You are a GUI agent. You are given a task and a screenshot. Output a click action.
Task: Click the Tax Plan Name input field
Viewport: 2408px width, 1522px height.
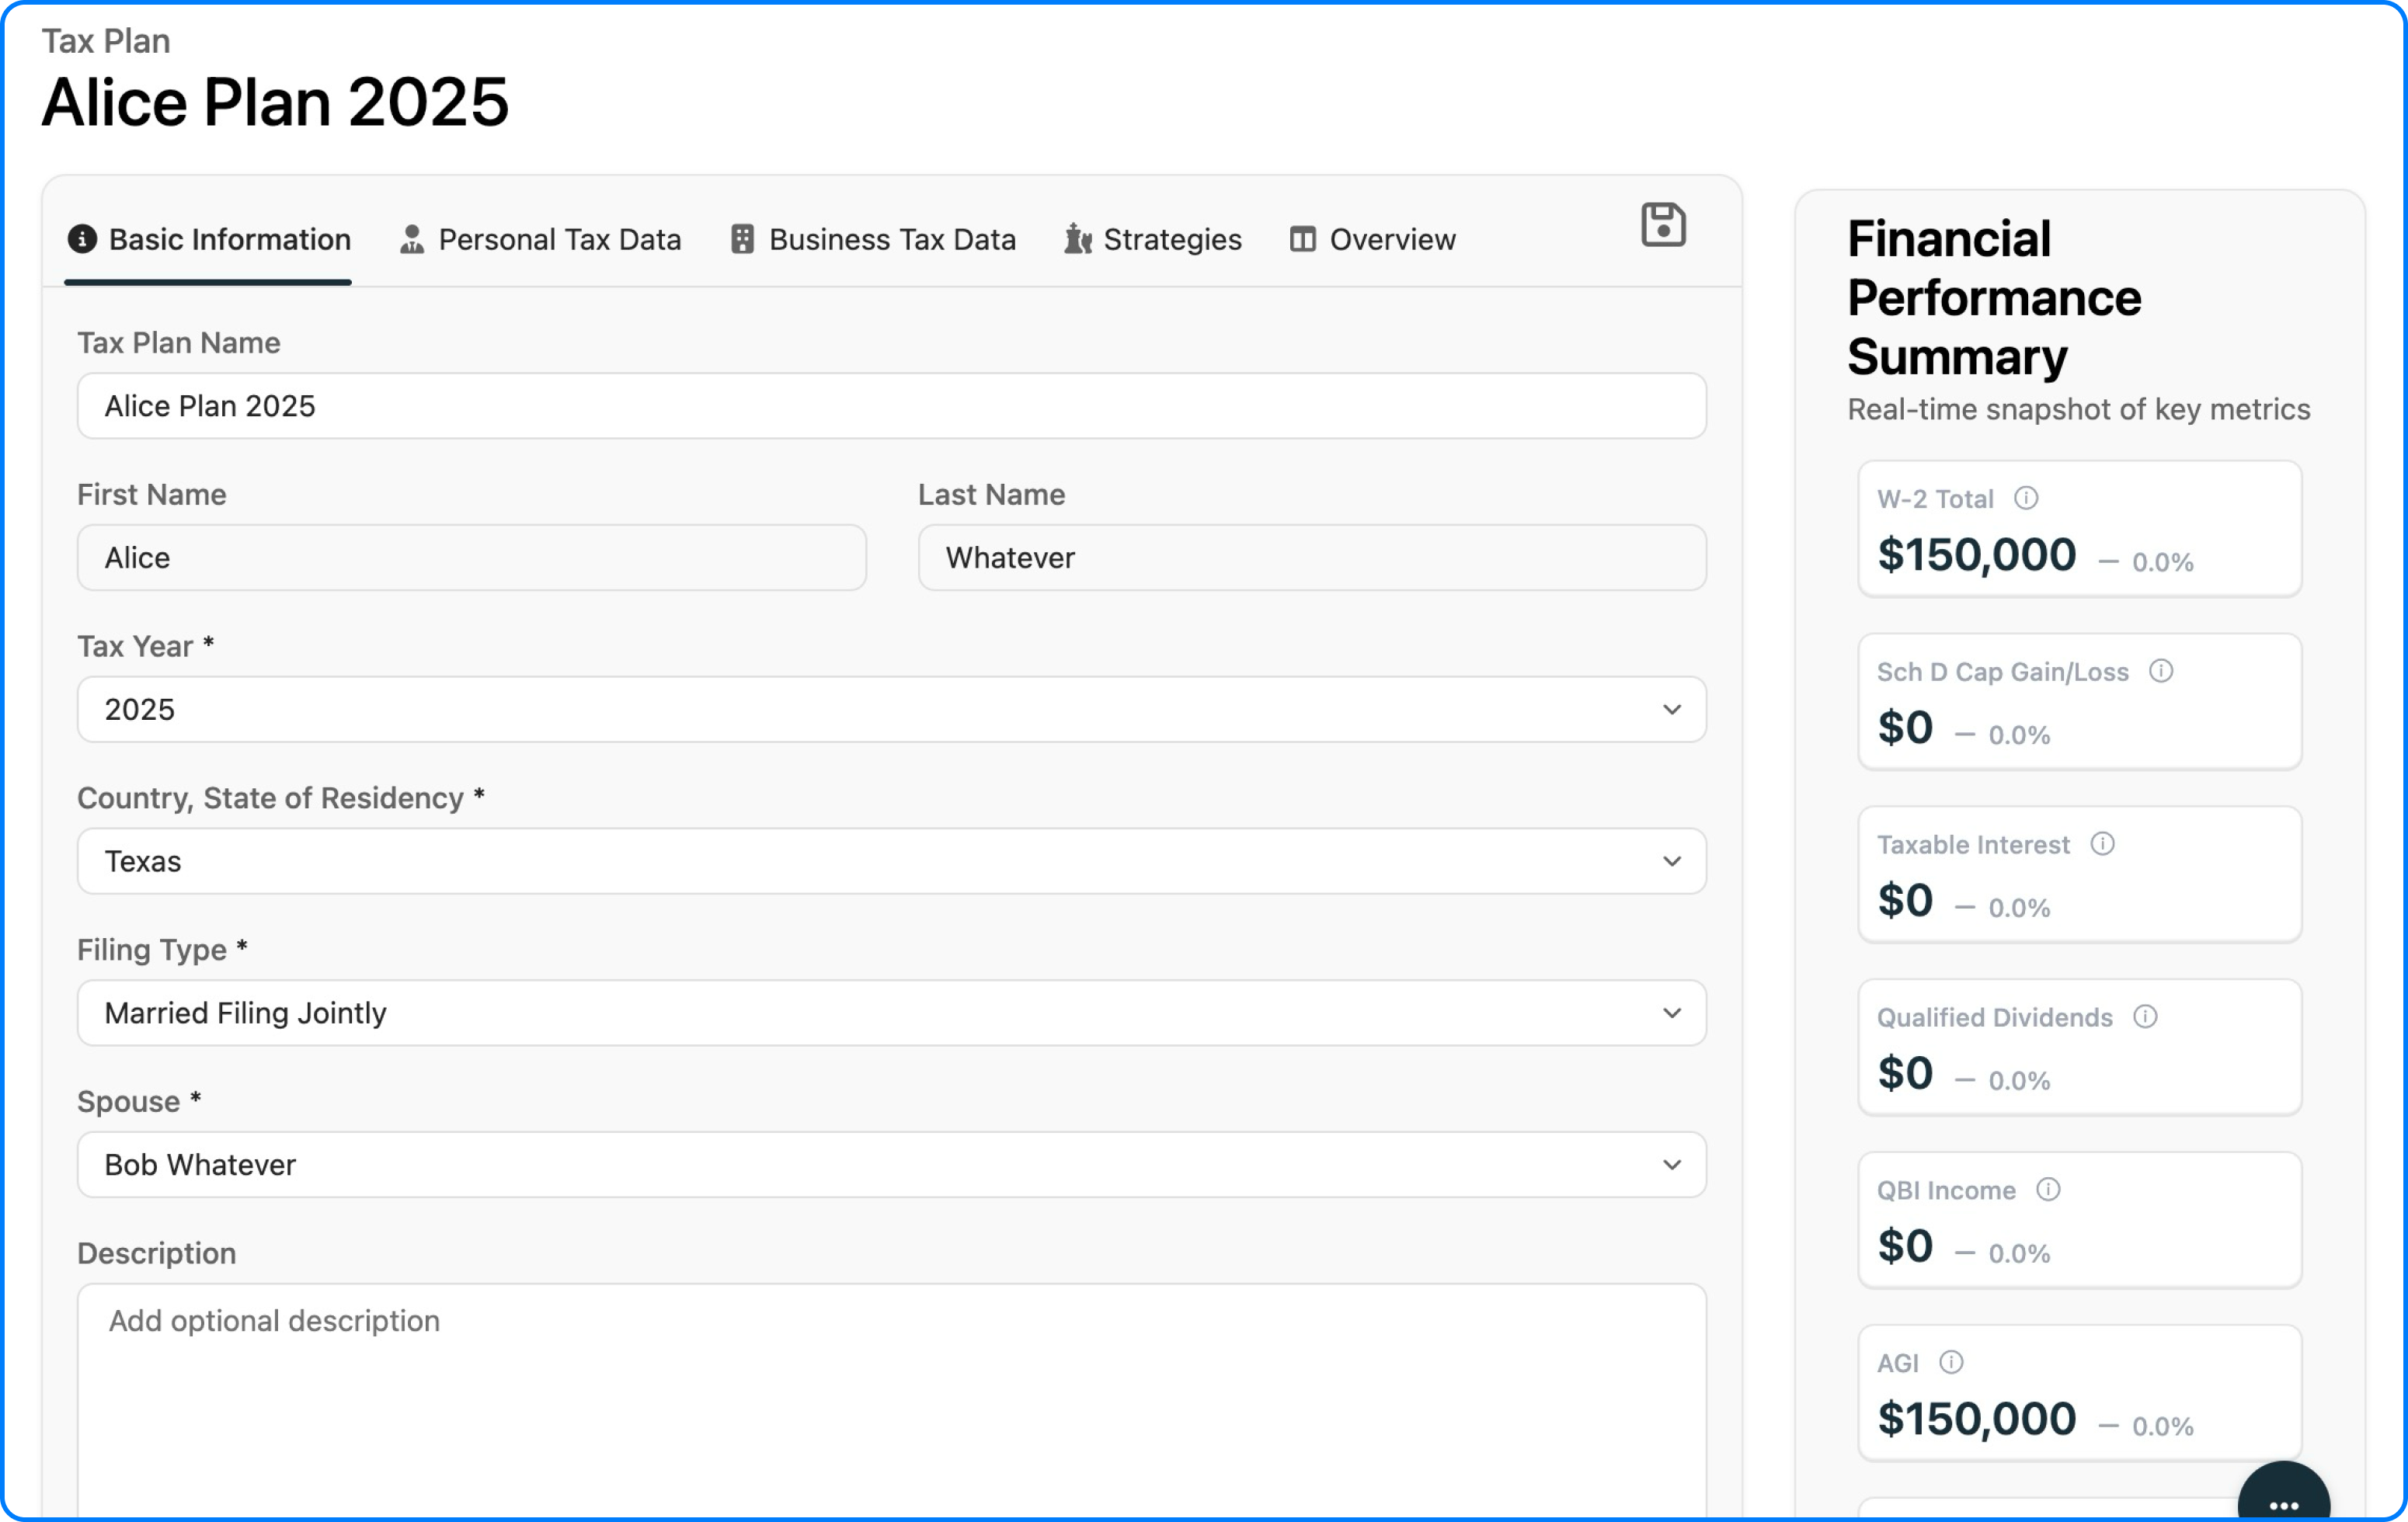(891, 406)
